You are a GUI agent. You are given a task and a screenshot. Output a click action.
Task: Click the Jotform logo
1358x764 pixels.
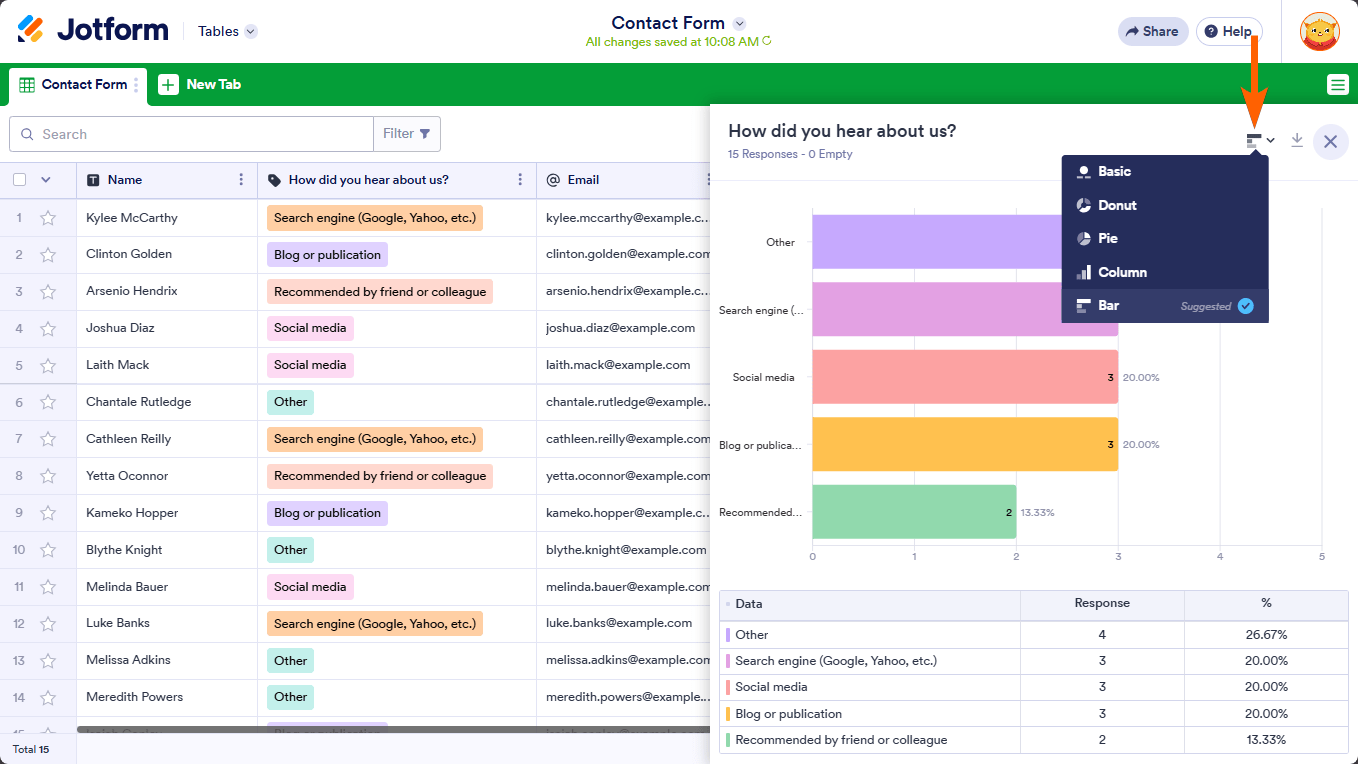tap(93, 31)
